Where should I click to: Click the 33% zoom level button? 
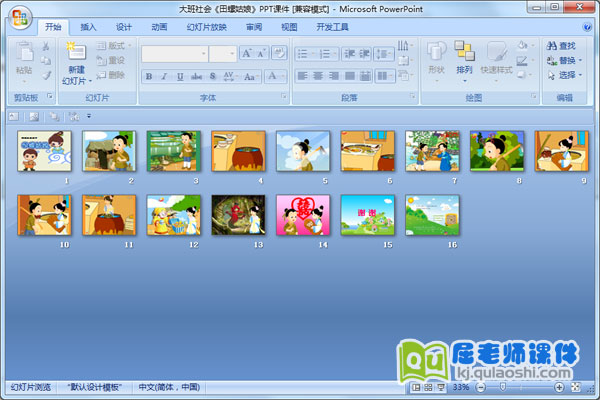[x=461, y=387]
